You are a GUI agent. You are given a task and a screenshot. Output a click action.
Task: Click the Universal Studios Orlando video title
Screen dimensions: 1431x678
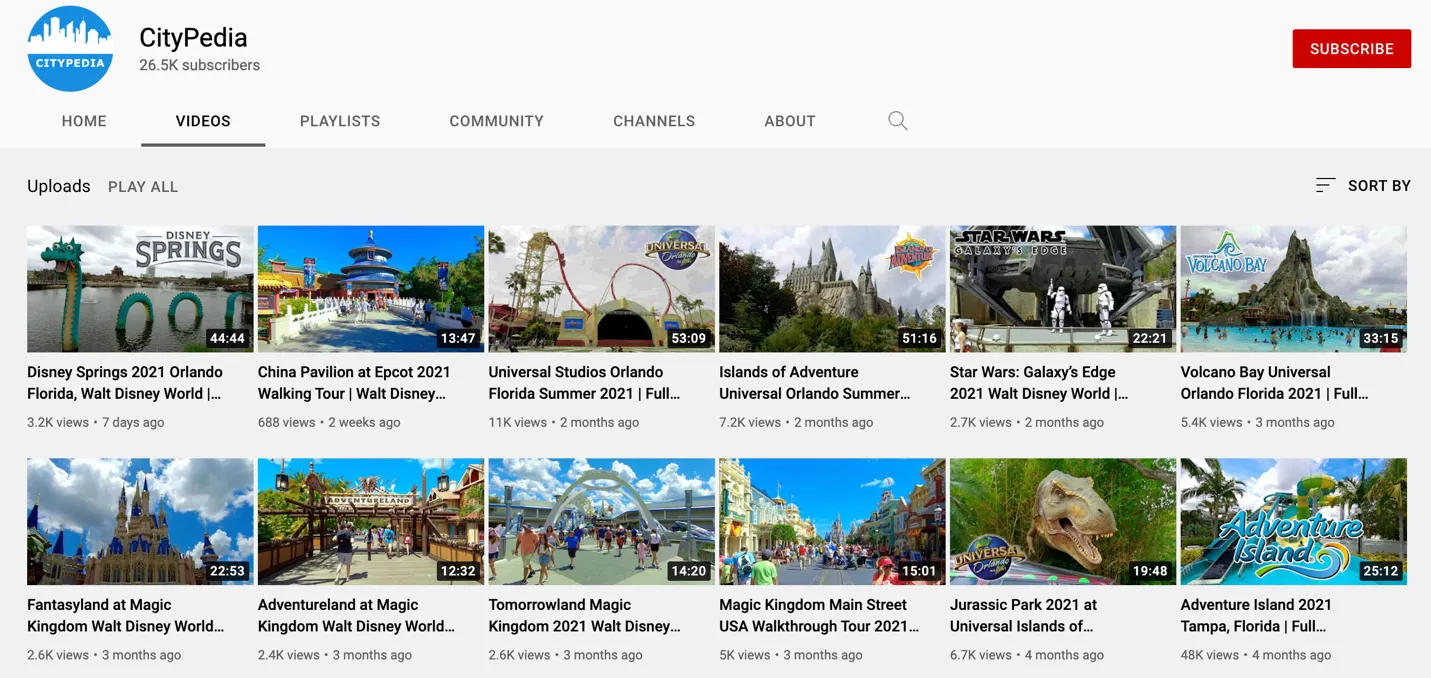point(584,383)
